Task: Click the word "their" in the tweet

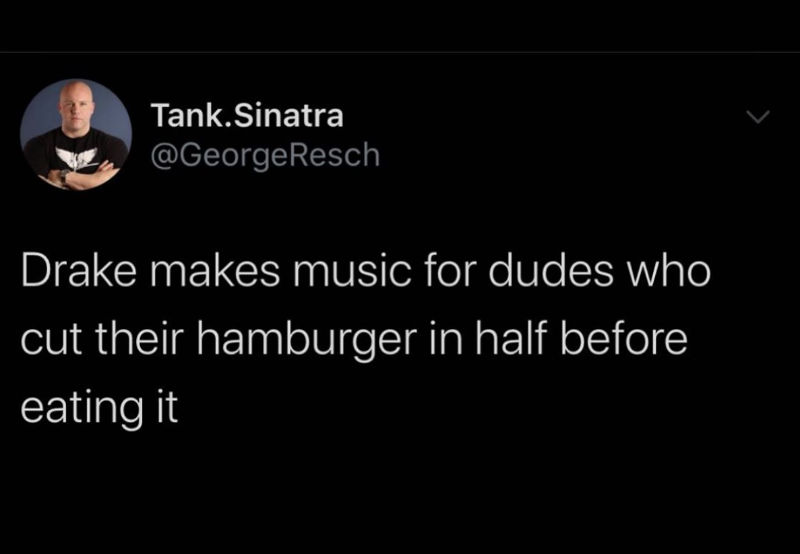Action: (127, 340)
